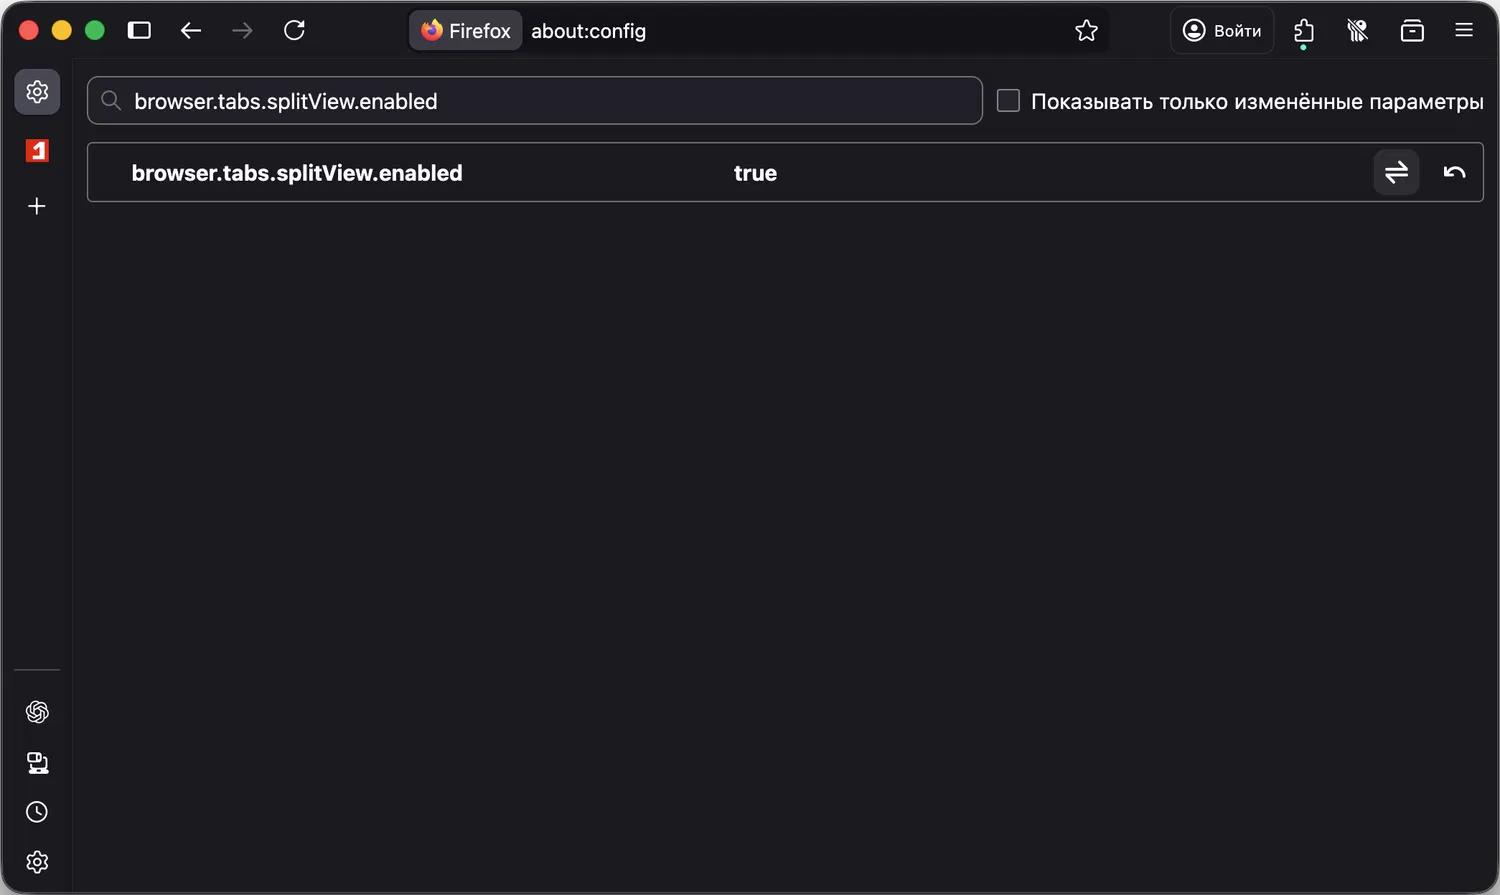Show synced tabs from other devices
The height and width of the screenshot is (895, 1500).
click(37, 763)
